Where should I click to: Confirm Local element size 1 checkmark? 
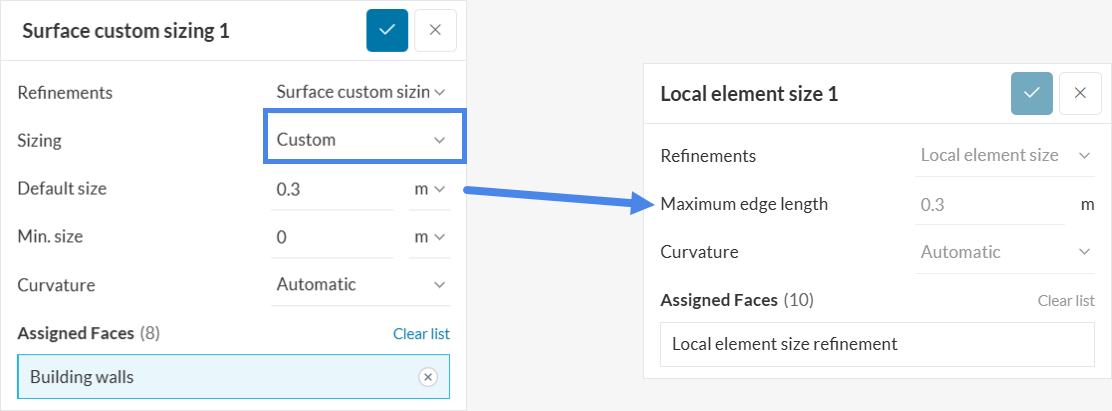click(1031, 93)
